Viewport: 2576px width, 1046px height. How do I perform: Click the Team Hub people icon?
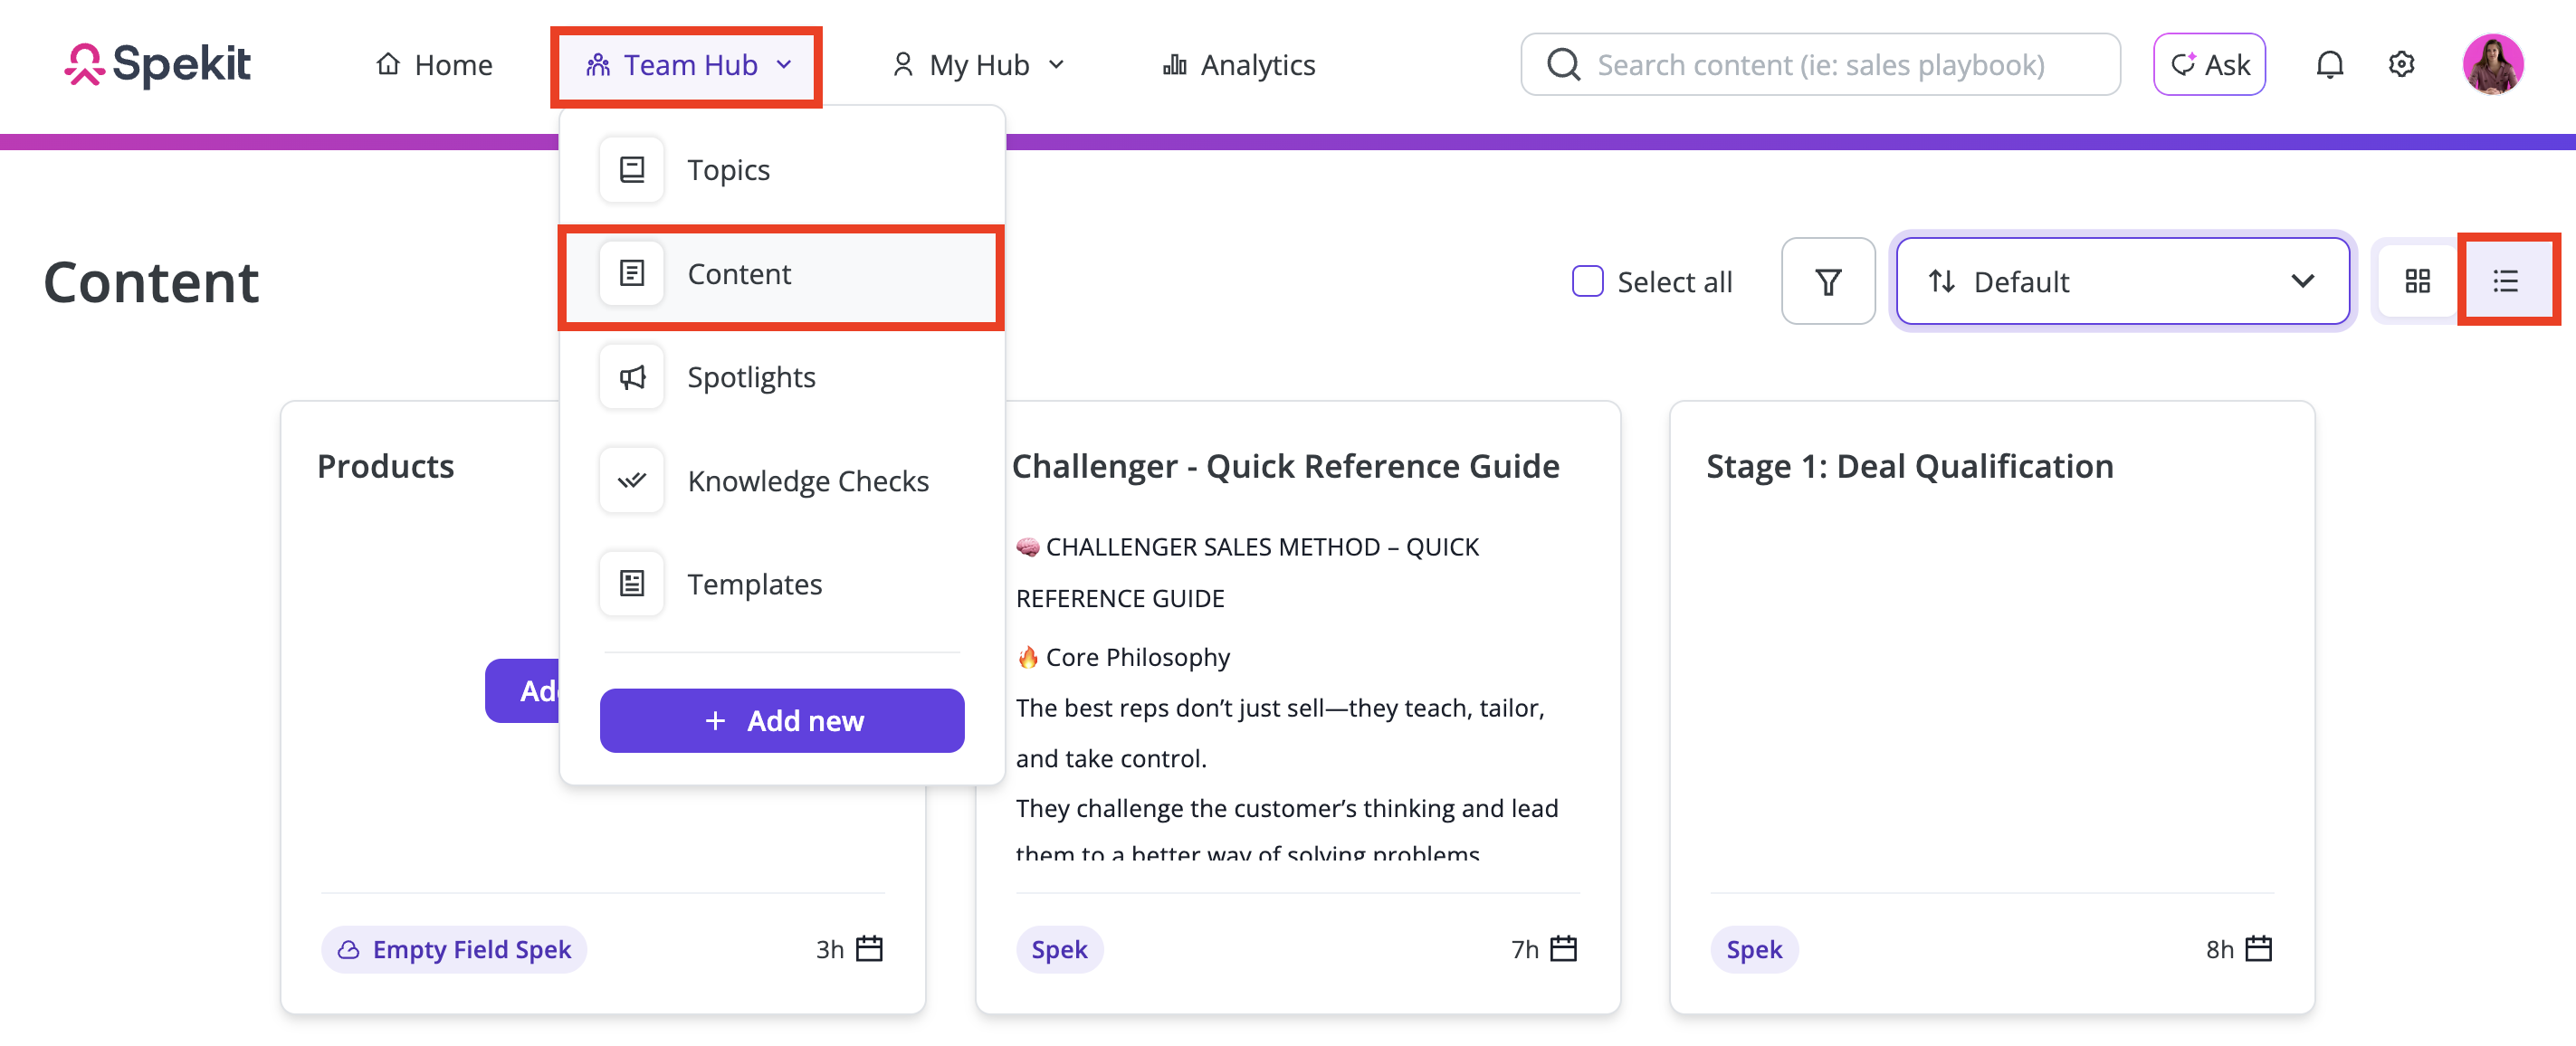(x=598, y=65)
